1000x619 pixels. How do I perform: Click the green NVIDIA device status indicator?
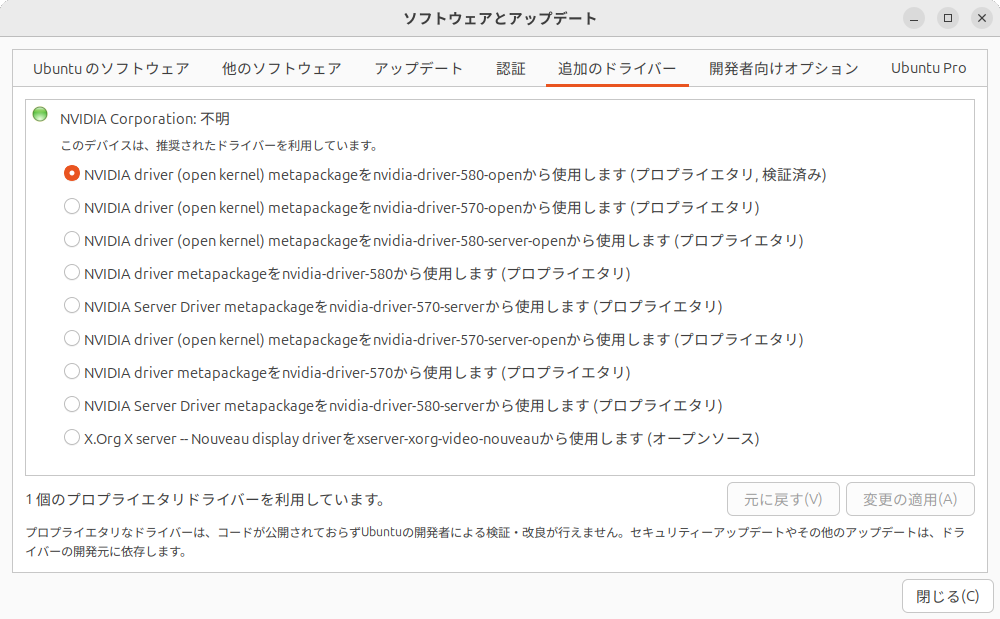[39, 114]
